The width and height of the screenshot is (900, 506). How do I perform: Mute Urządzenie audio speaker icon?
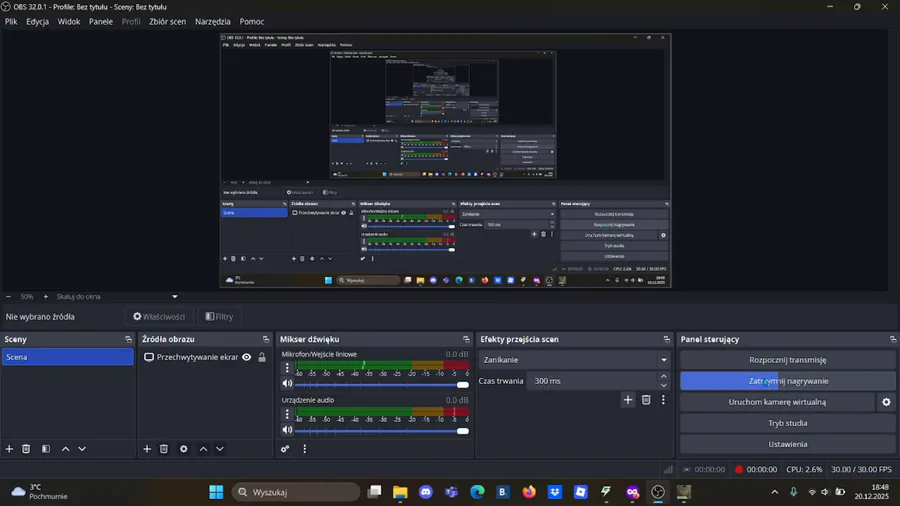point(288,430)
